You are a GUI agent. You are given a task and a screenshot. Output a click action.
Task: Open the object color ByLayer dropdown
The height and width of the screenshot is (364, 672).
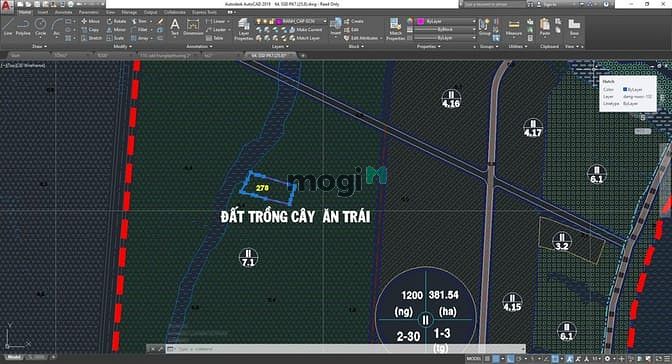click(x=445, y=21)
